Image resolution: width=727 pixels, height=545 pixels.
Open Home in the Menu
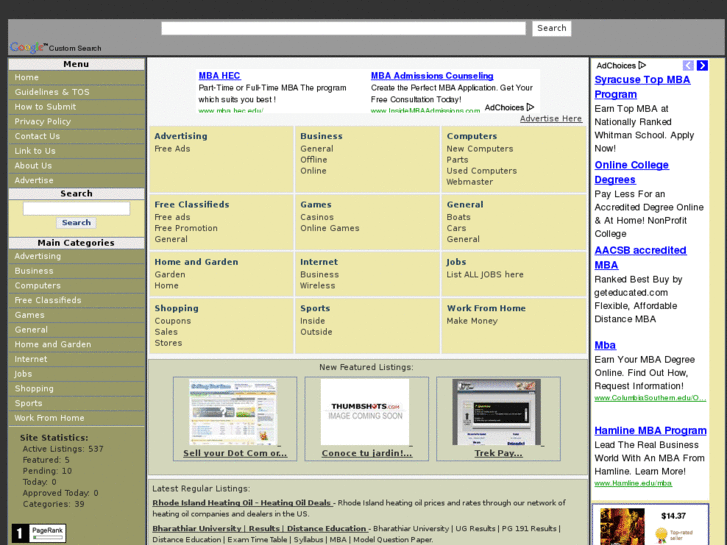pos(77,77)
